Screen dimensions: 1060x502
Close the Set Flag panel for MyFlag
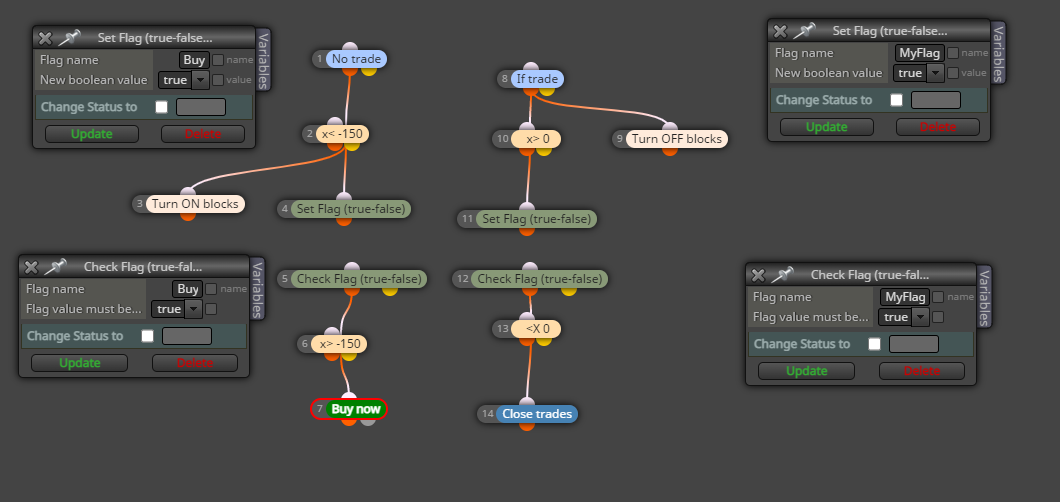[x=779, y=31]
